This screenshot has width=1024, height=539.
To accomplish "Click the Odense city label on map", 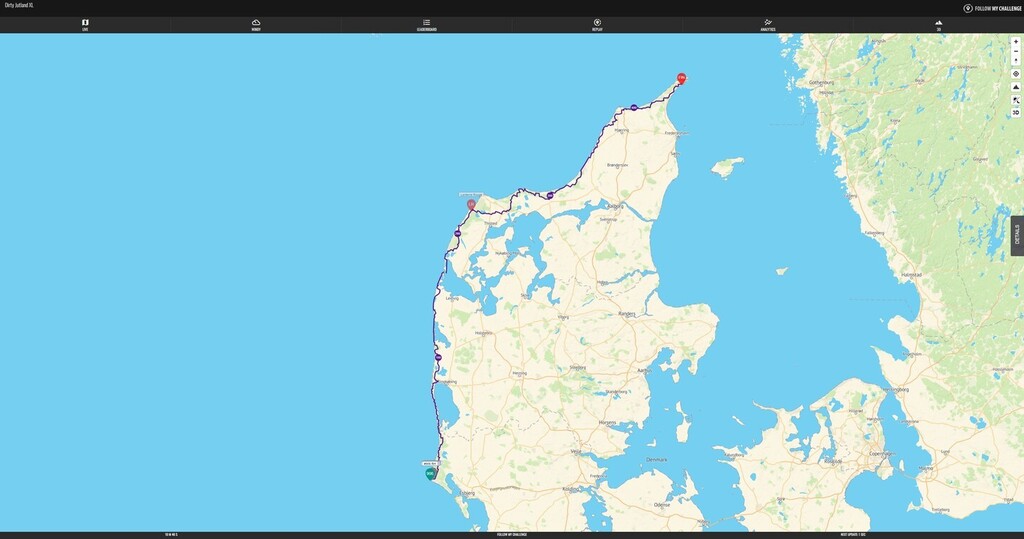I will [x=662, y=505].
